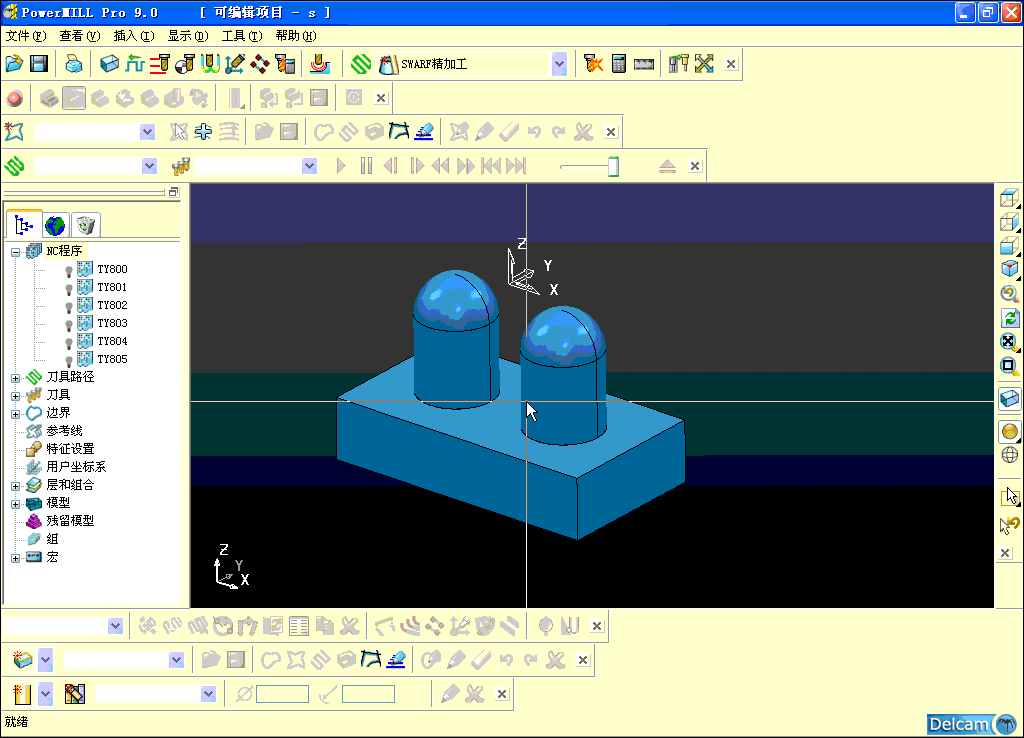Toggle light bulb for TY802
This screenshot has height=738, width=1024.
pyautogui.click(x=69, y=306)
